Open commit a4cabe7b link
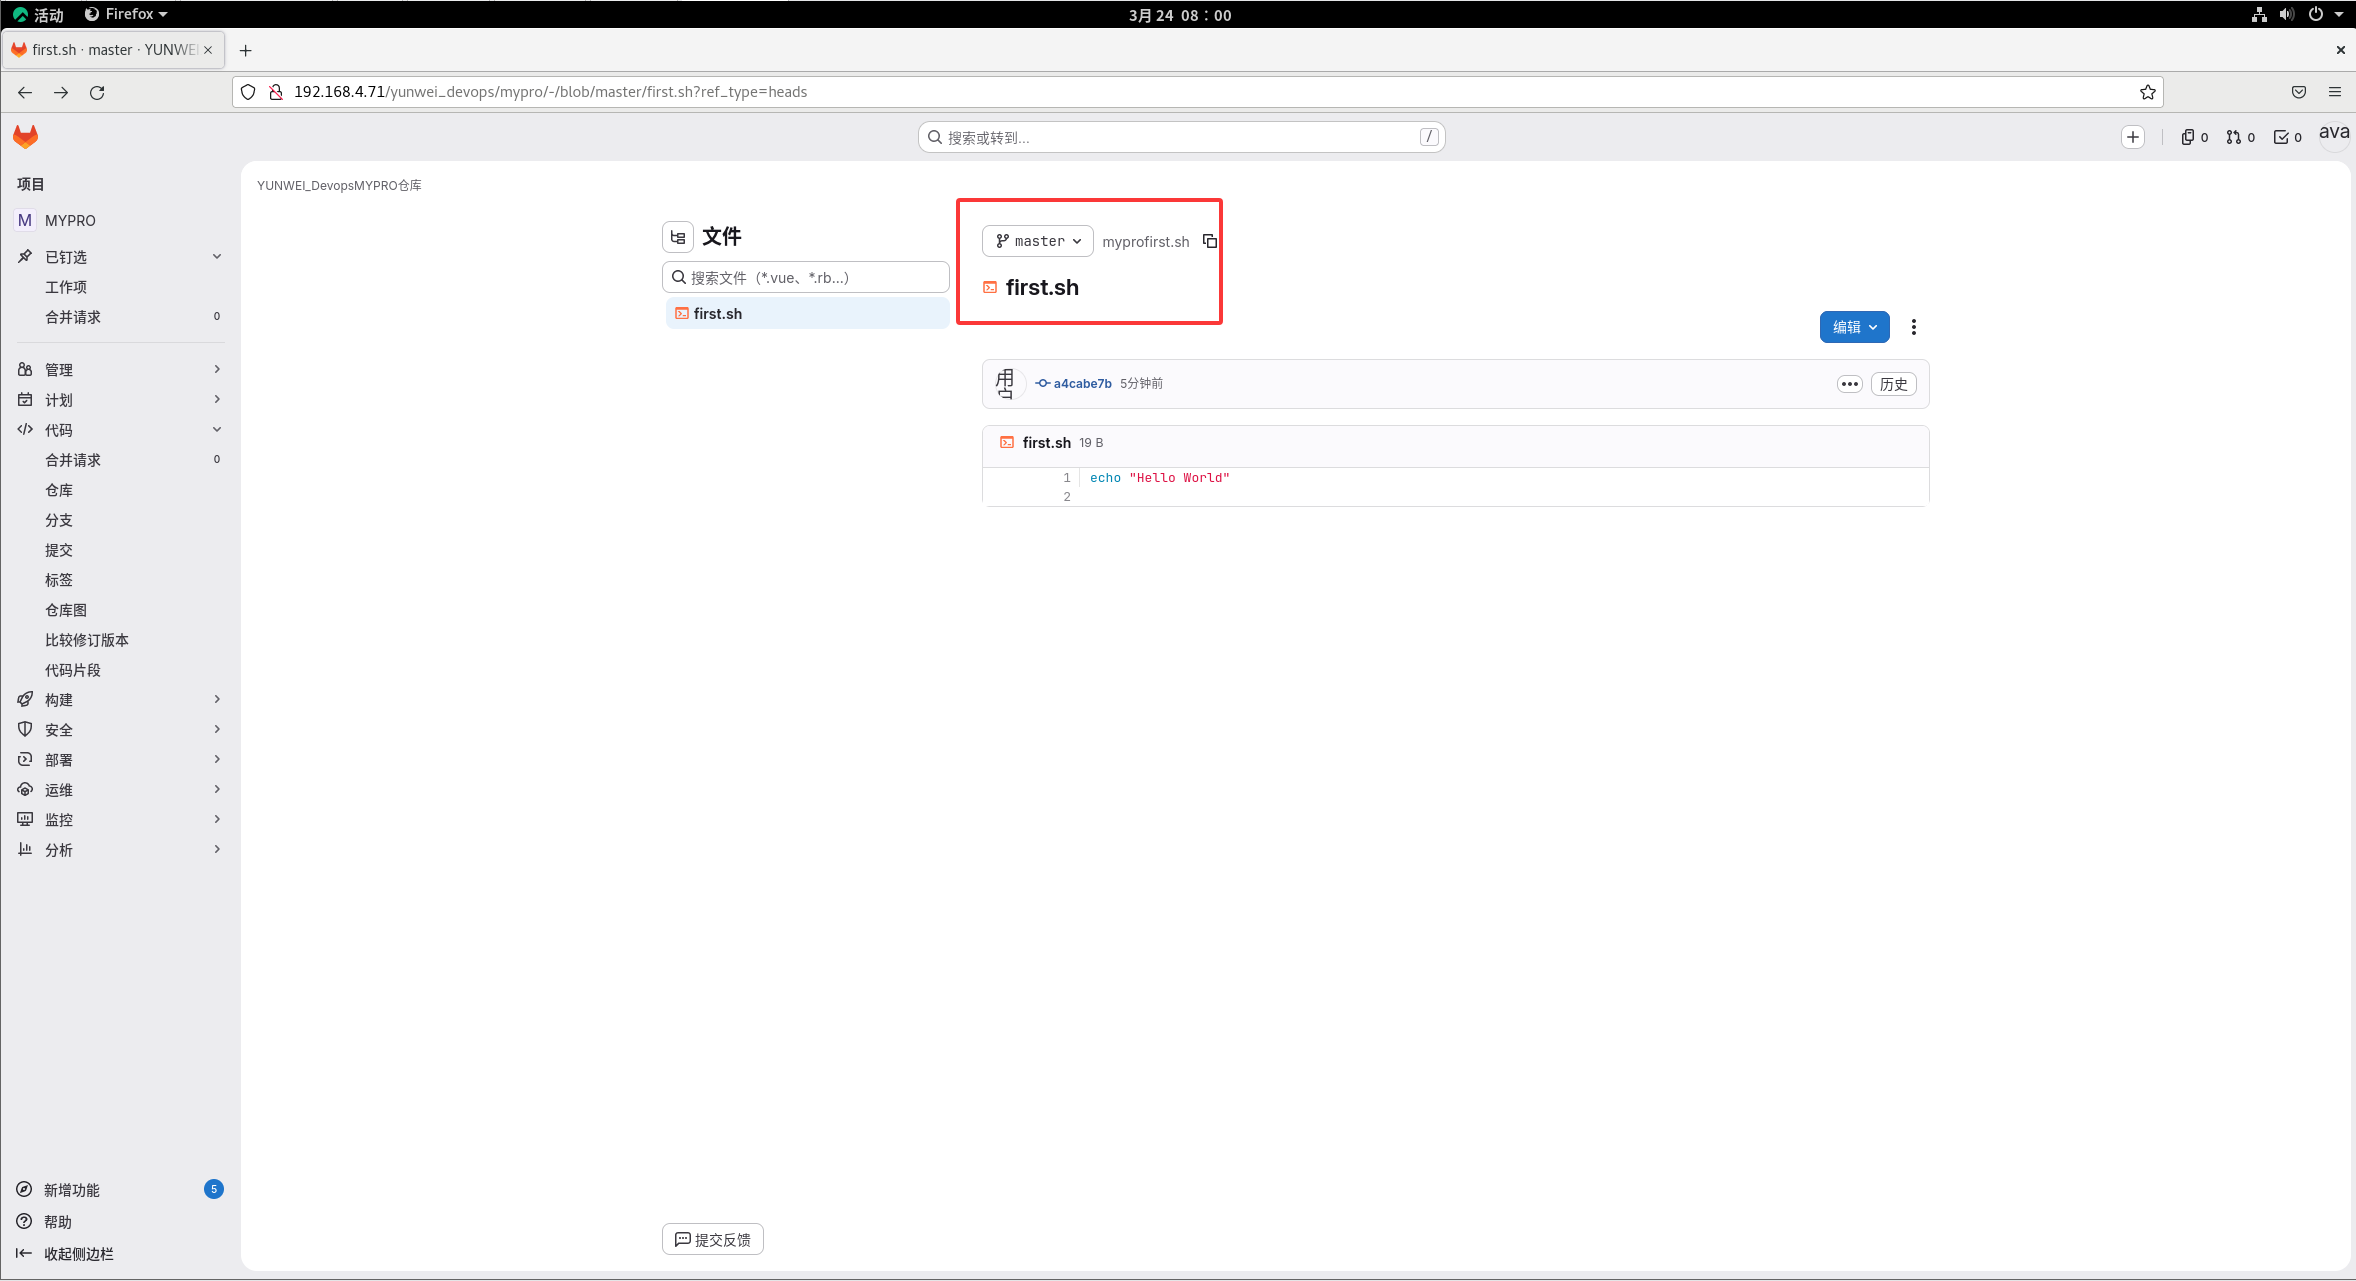The width and height of the screenshot is (2356, 1281). pyautogui.click(x=1082, y=384)
